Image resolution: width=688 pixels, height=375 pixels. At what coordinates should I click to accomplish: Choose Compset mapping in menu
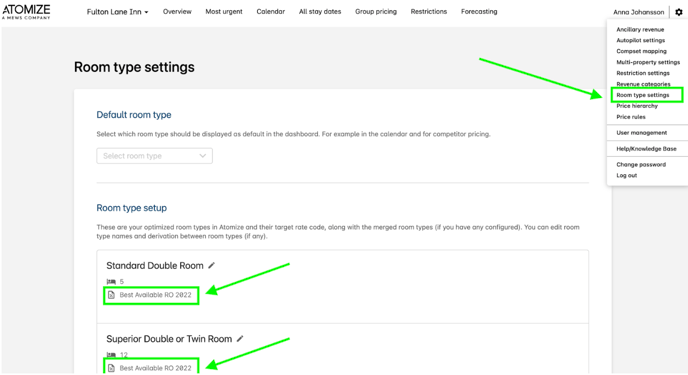(641, 51)
